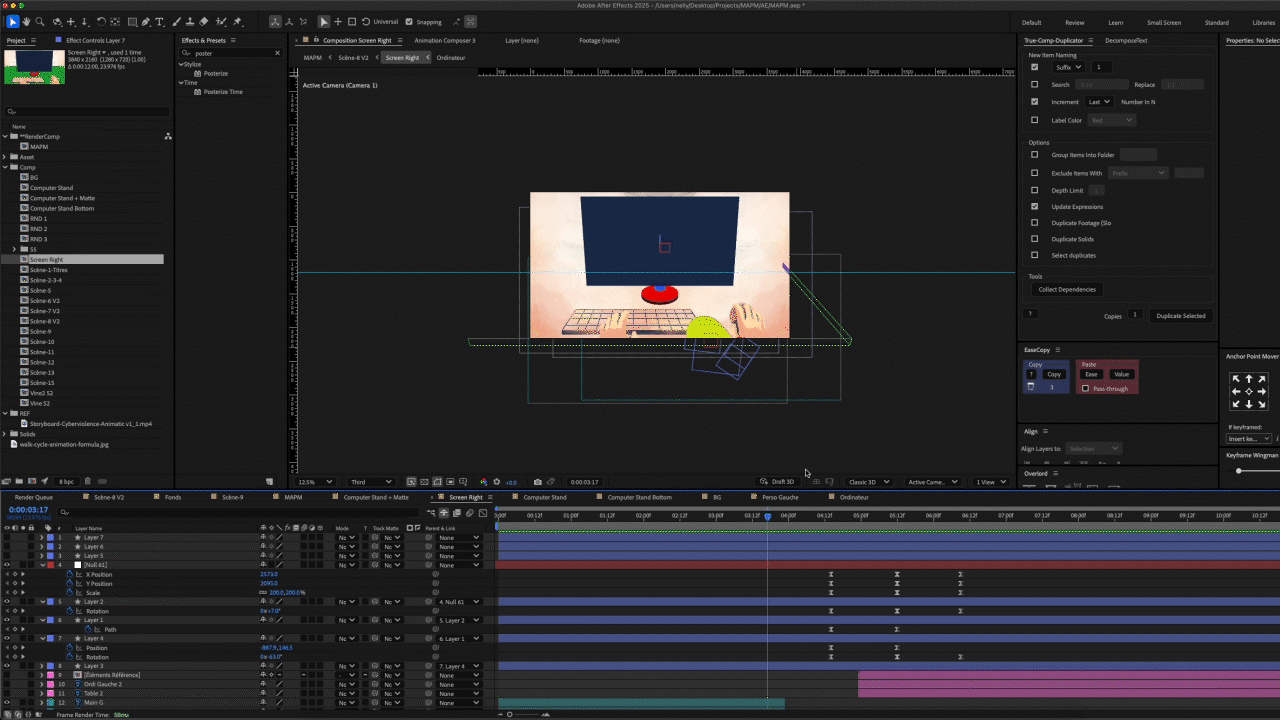
Task: Open the Classic 3D renderer dropdown
Action: click(x=869, y=482)
